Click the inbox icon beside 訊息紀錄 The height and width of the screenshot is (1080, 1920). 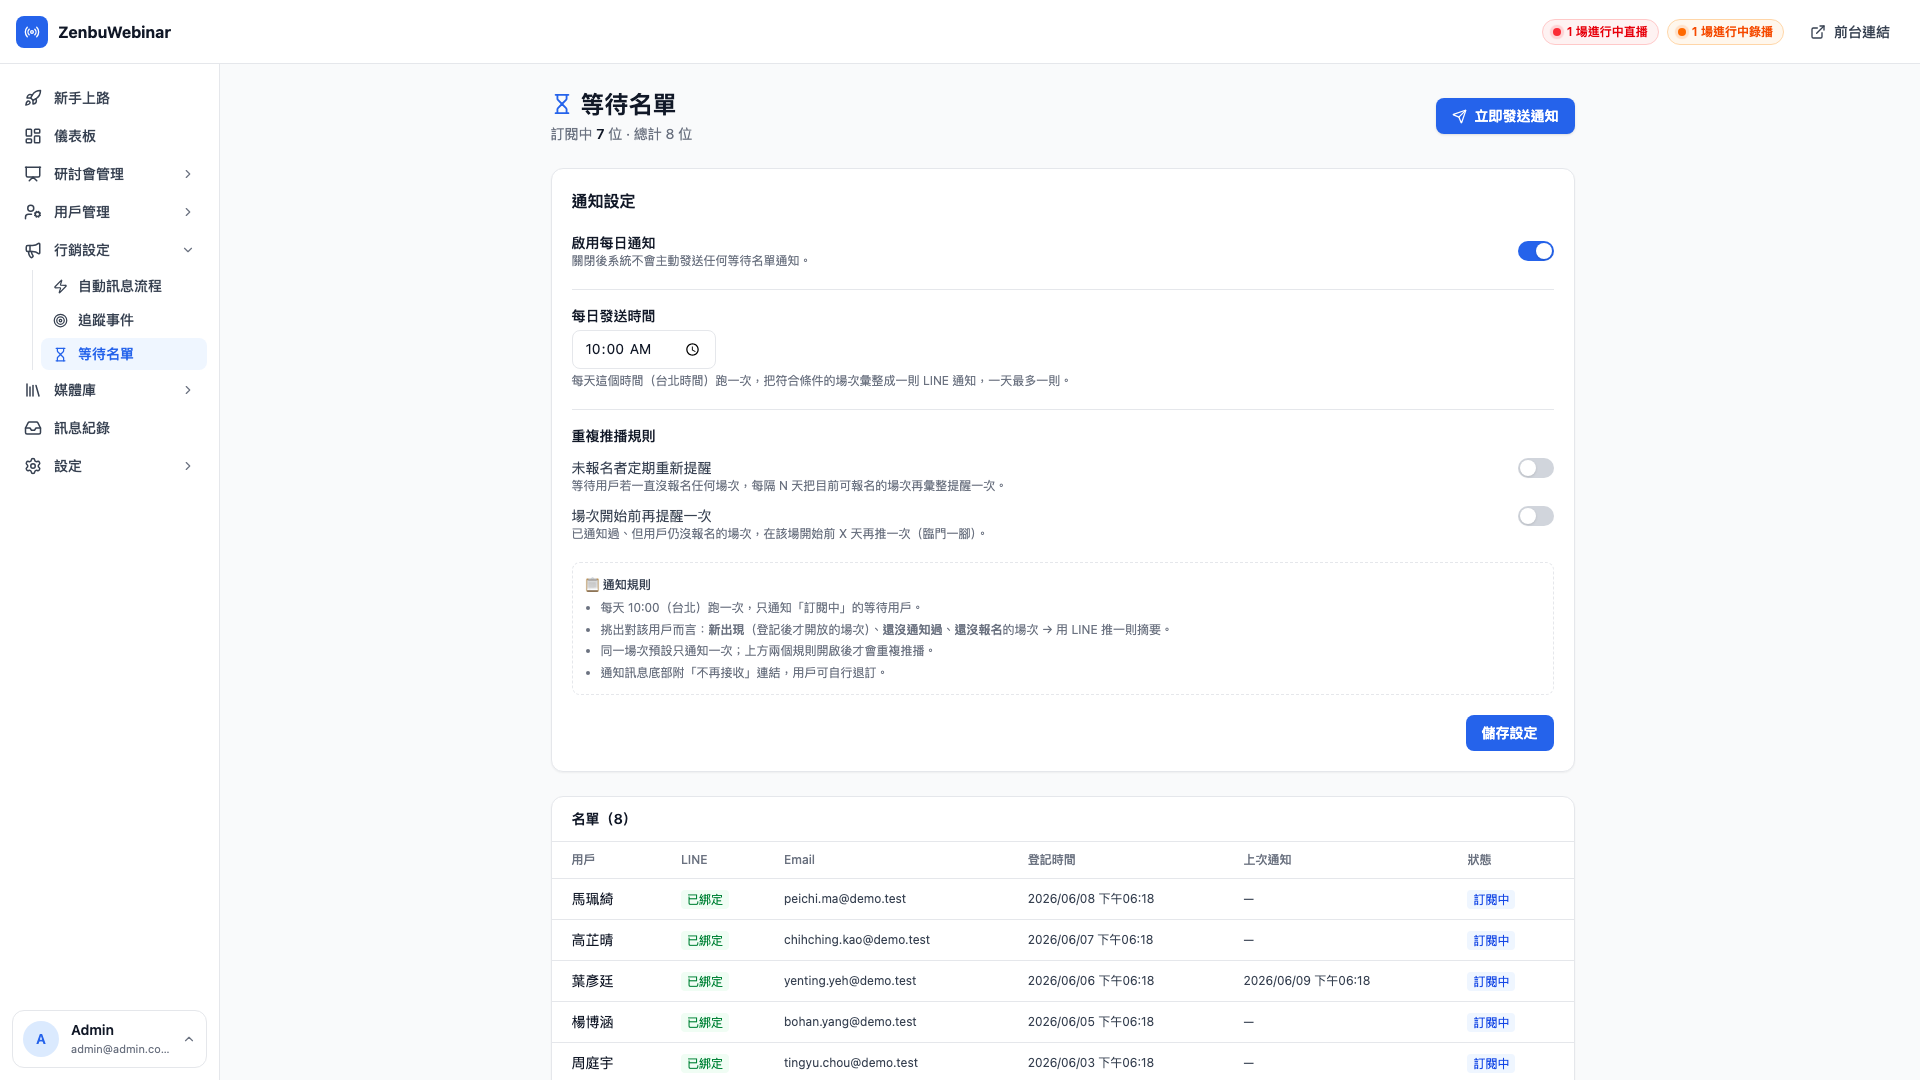(33, 428)
